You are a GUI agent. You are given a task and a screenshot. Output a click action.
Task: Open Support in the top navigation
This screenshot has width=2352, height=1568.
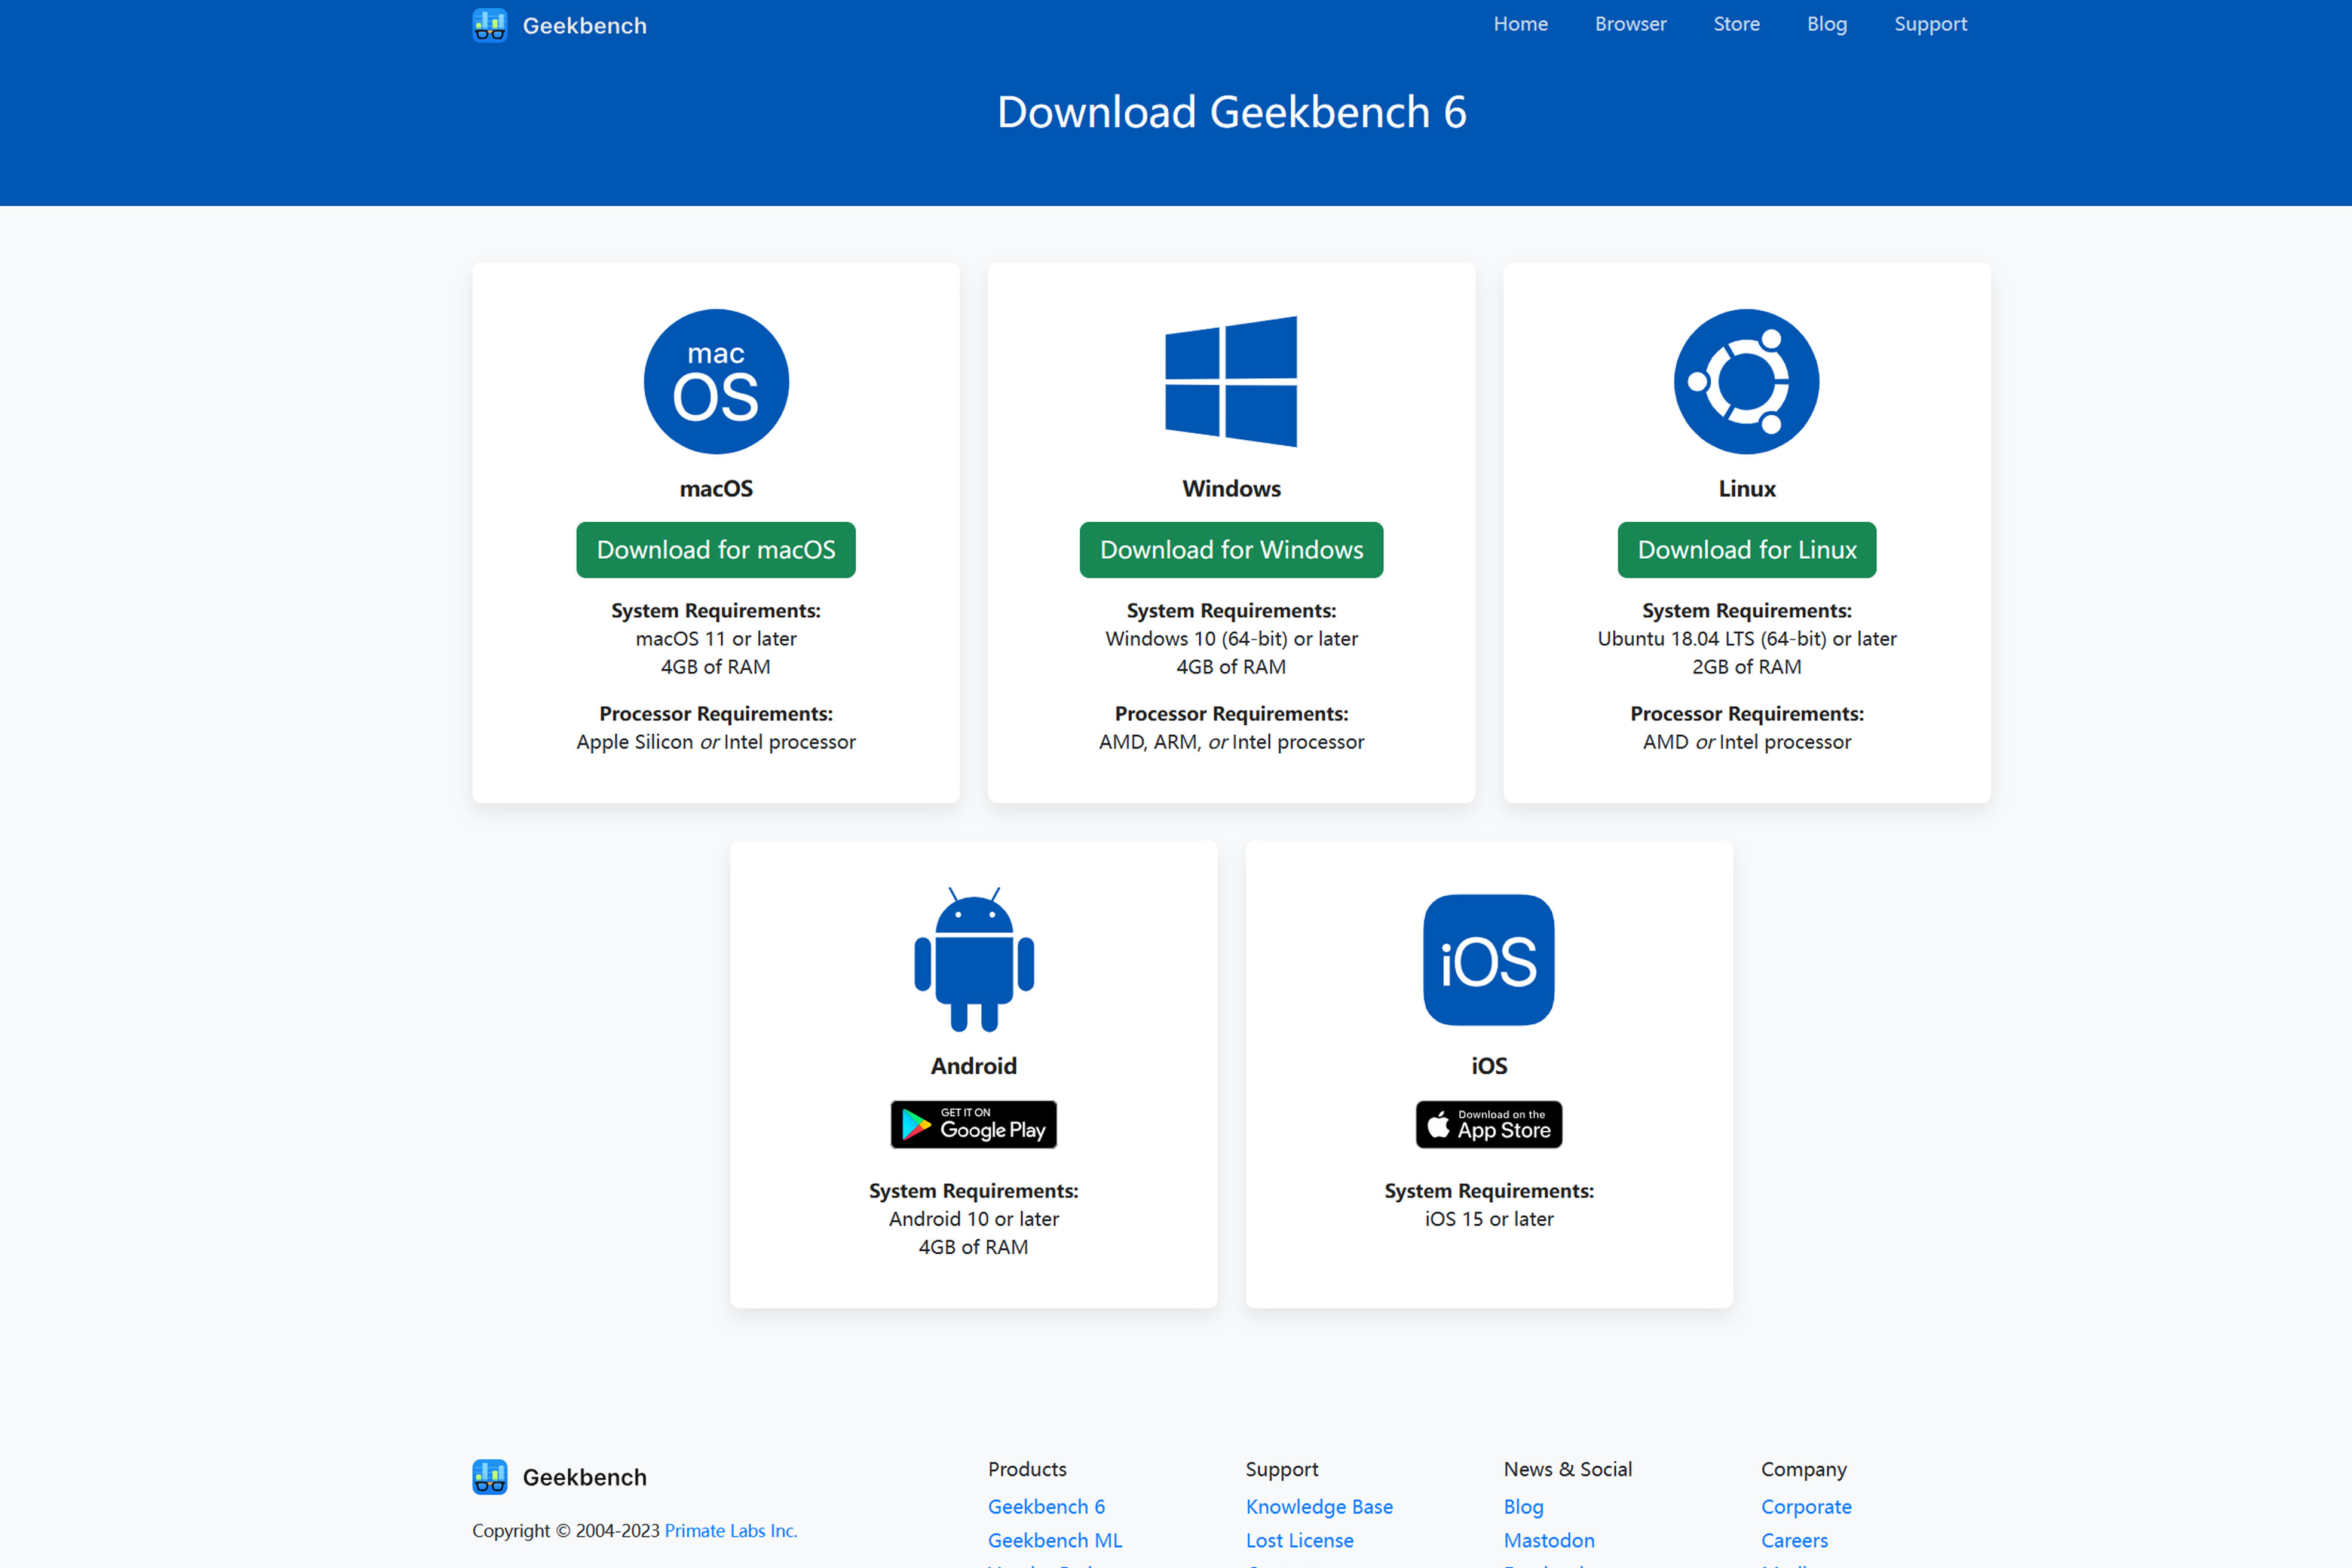click(1931, 24)
